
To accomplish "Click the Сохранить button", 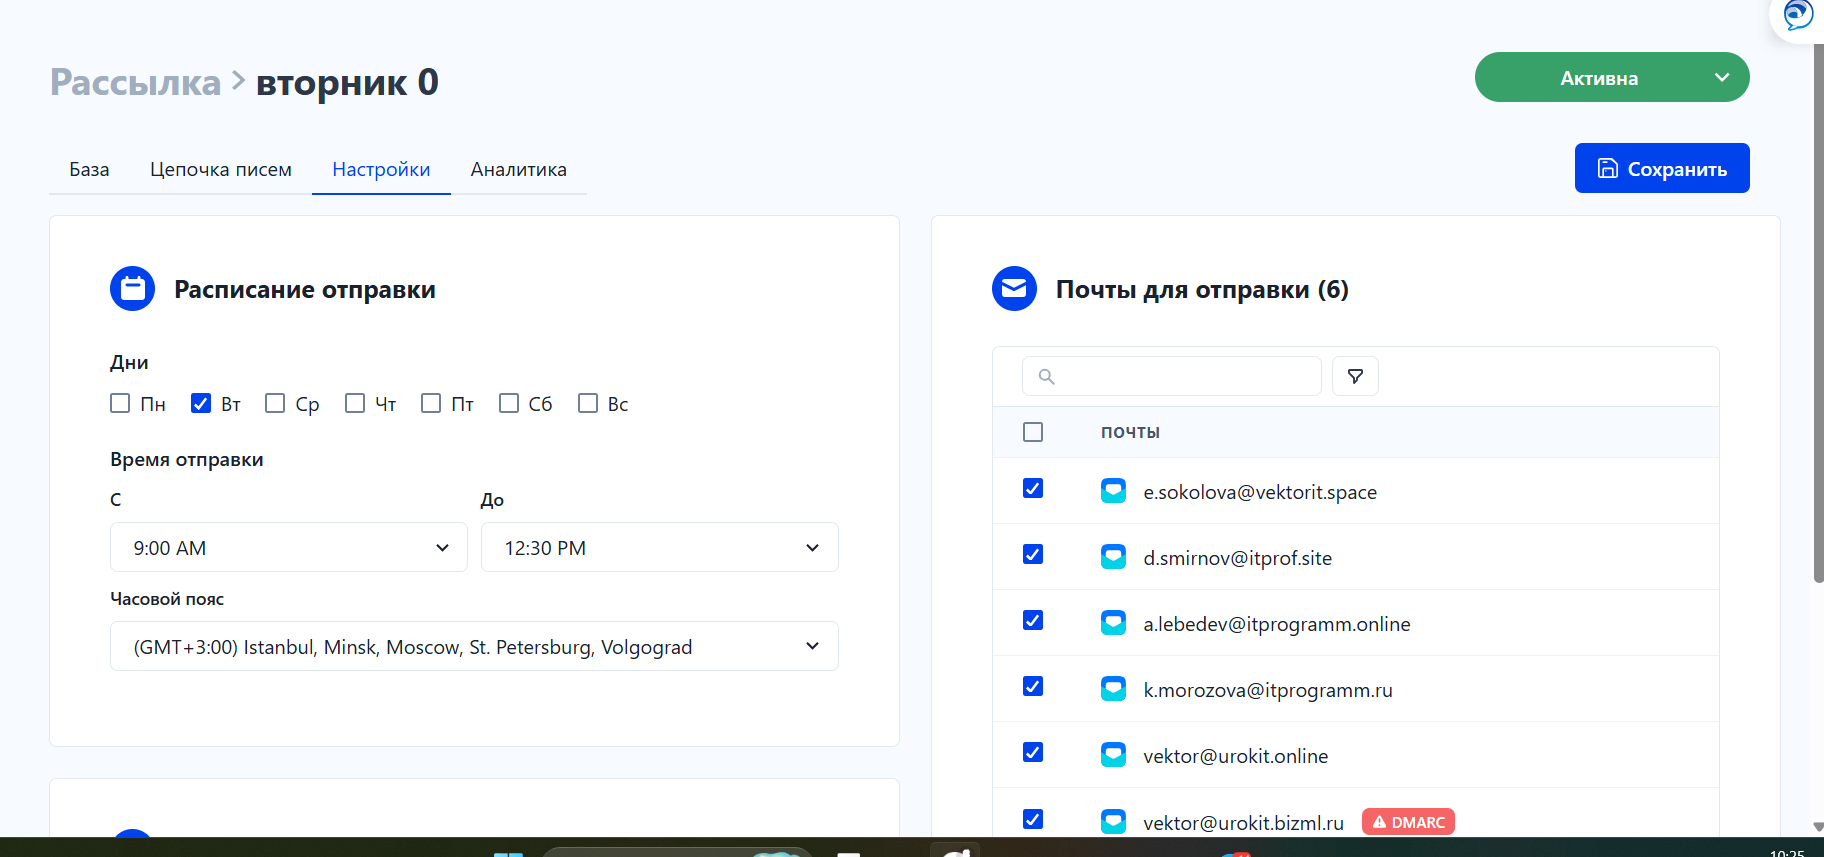I will click(1662, 168).
